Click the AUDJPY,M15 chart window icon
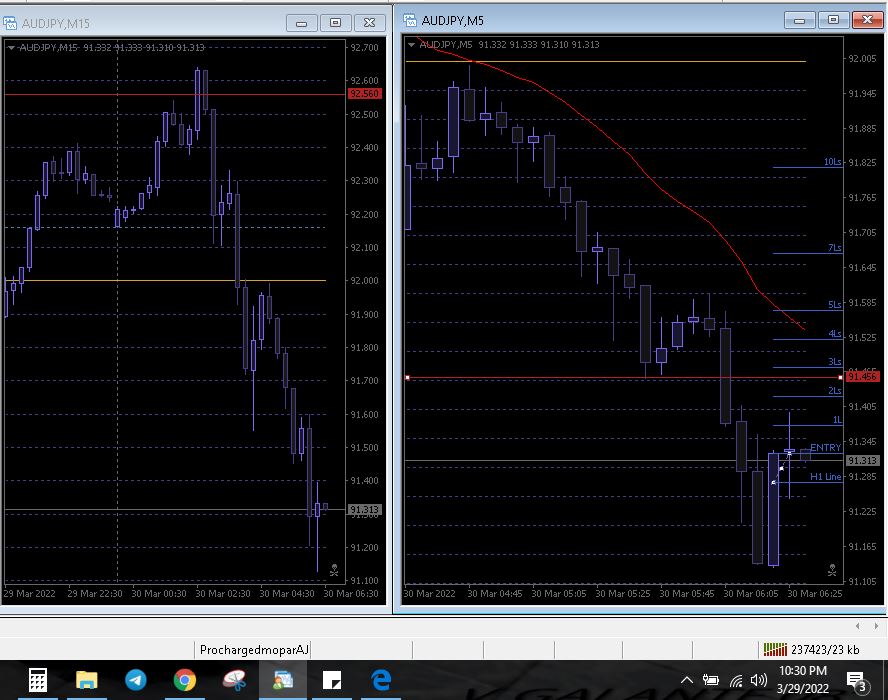Screen dimensions: 888x700 point(10,23)
